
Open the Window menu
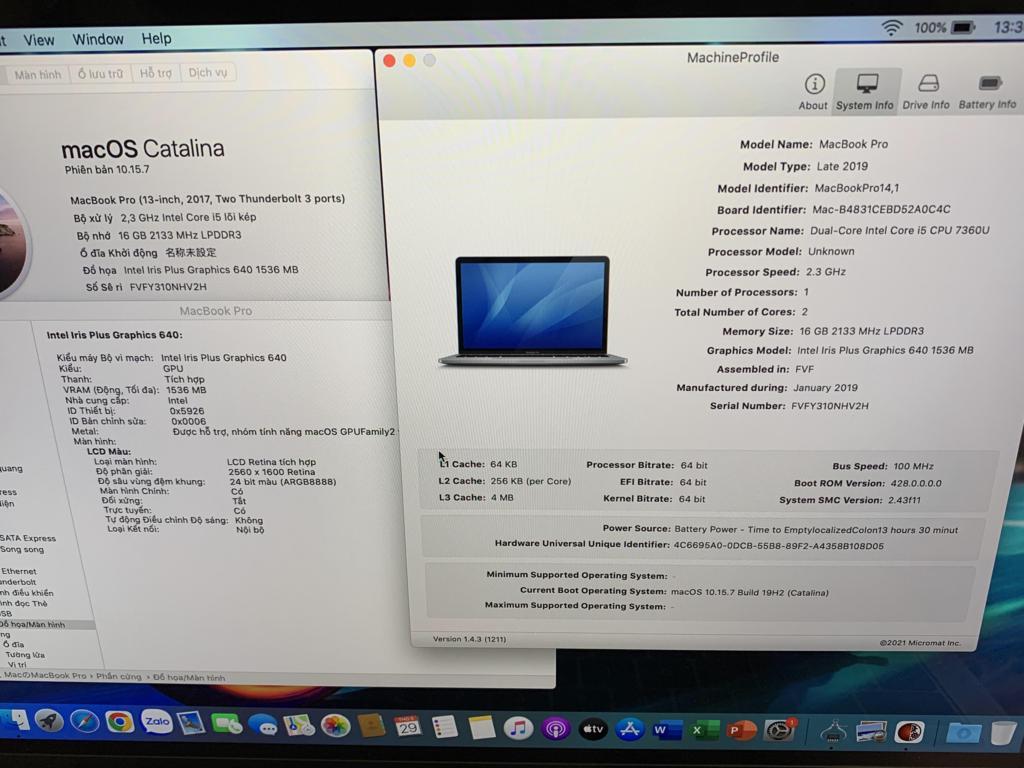(98, 39)
